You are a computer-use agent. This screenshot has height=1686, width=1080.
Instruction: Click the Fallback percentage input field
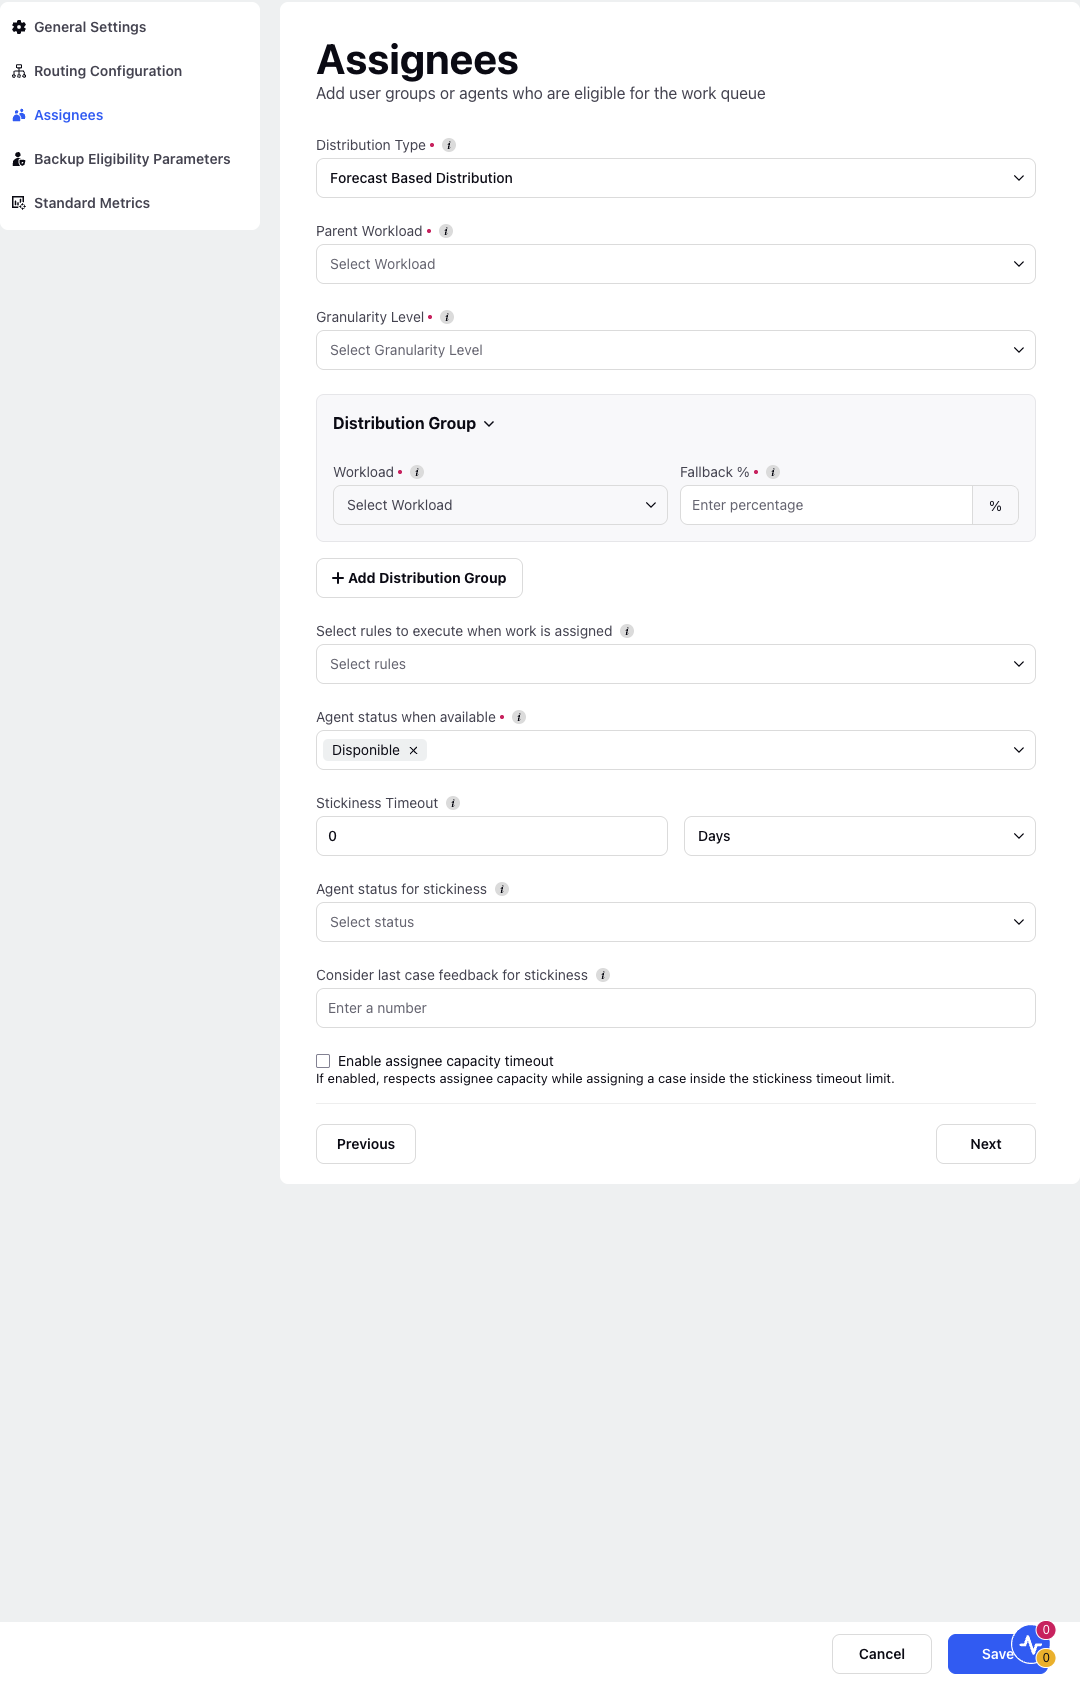coord(826,505)
